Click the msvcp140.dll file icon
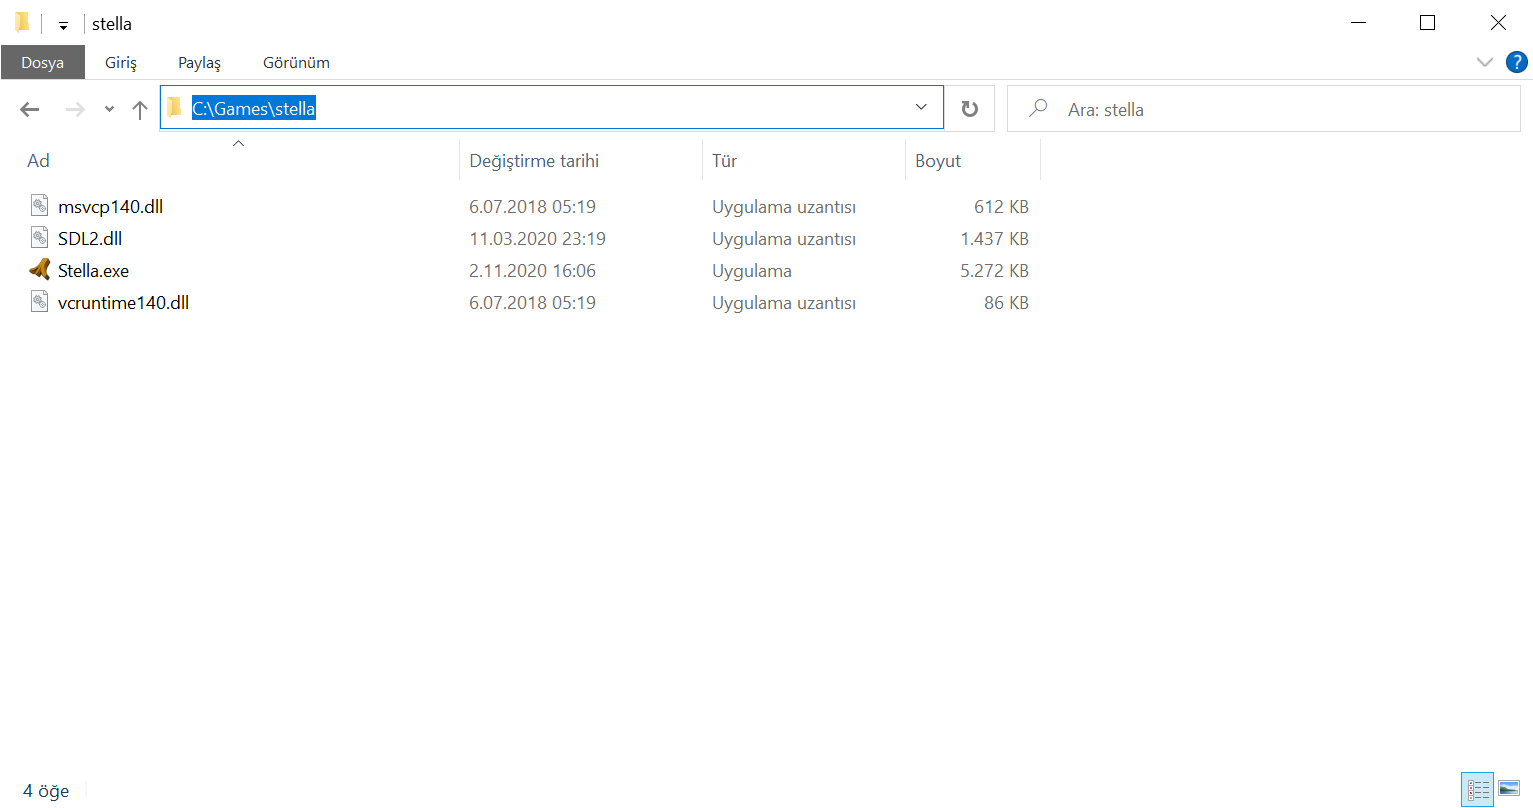The image size is (1533, 808). [39, 206]
